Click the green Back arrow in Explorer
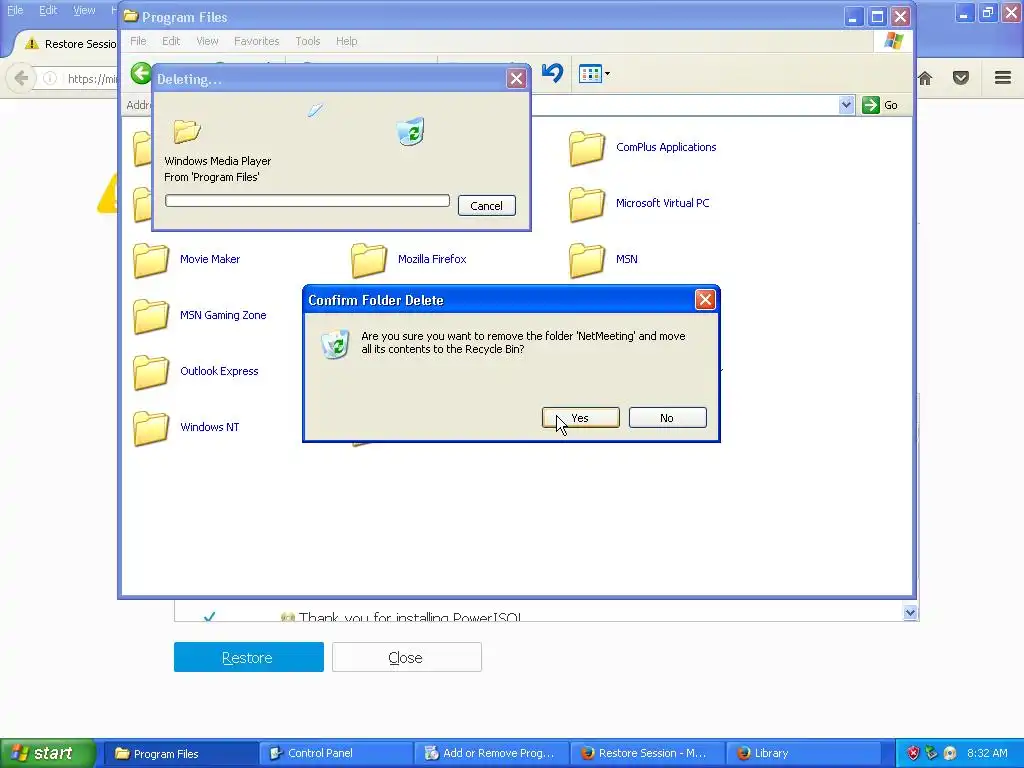This screenshot has width=1024, height=768. click(x=140, y=73)
